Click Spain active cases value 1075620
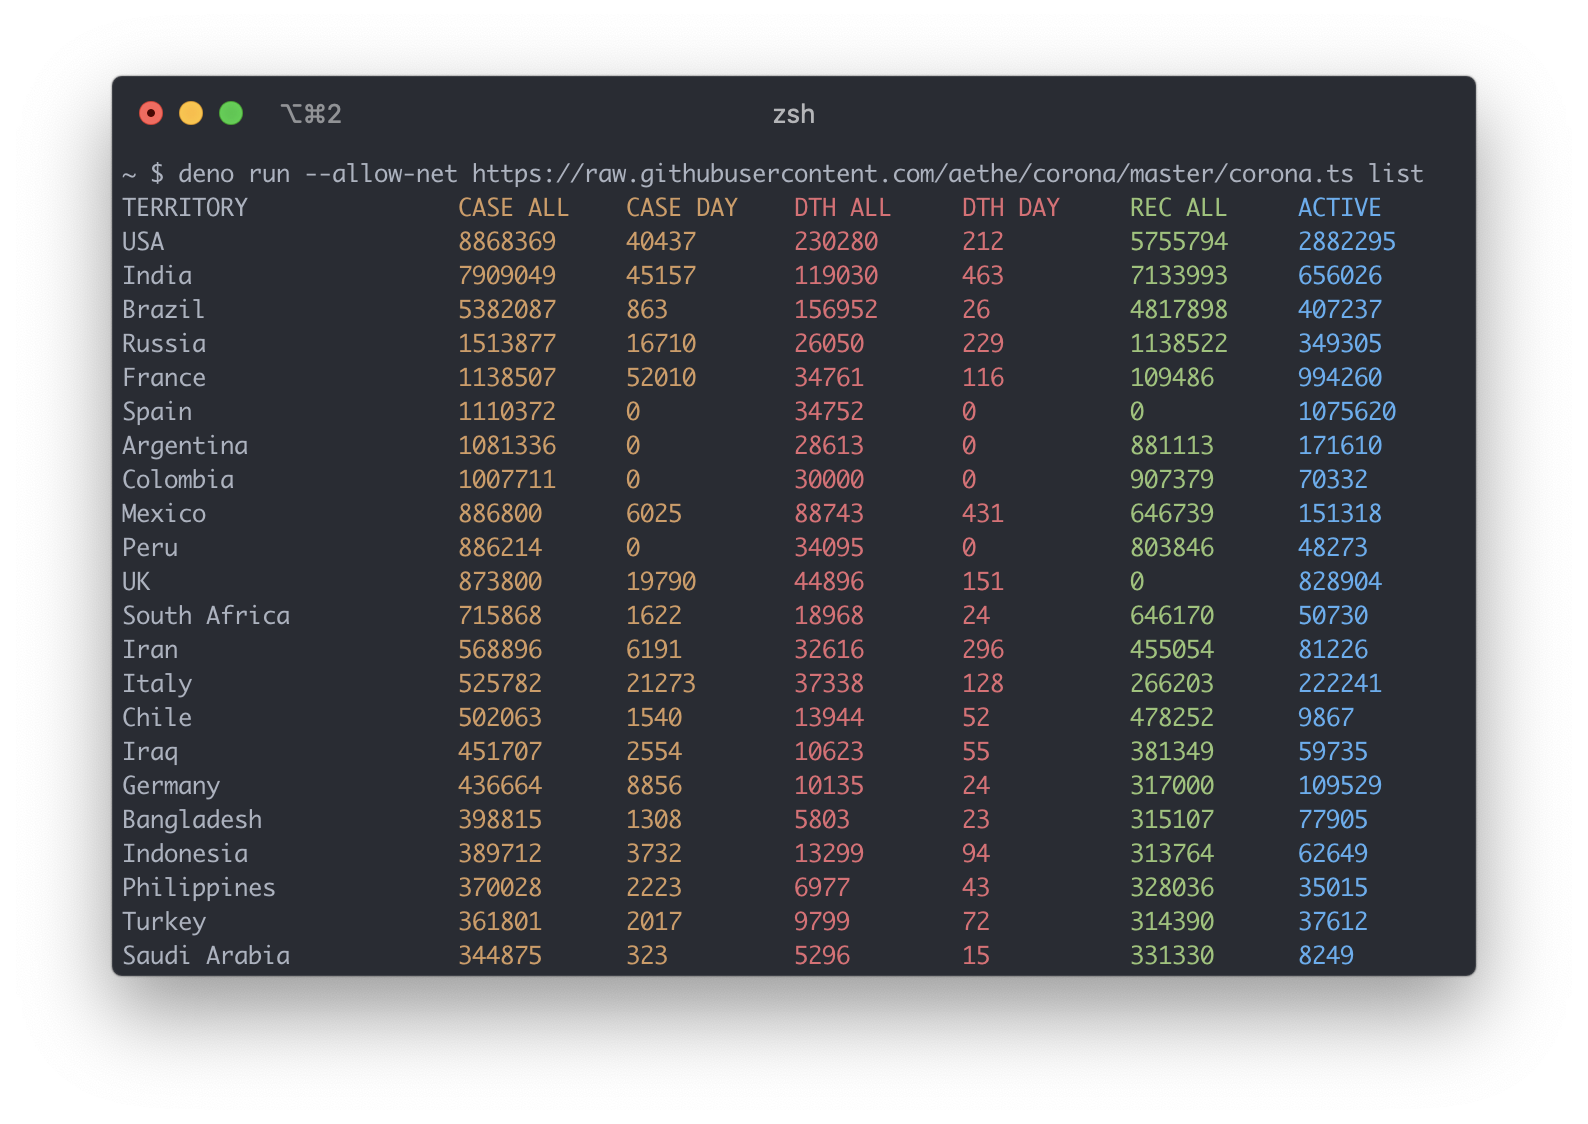The image size is (1588, 1124). [x=1347, y=412]
